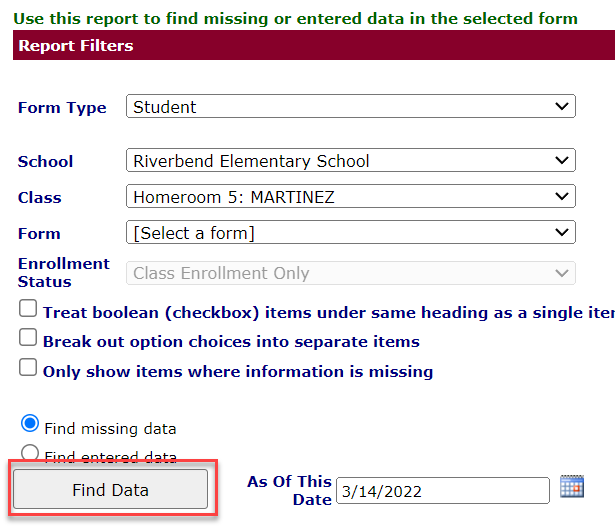Click the Enrollment Status label
This screenshot has height=529, width=615.
point(64,273)
